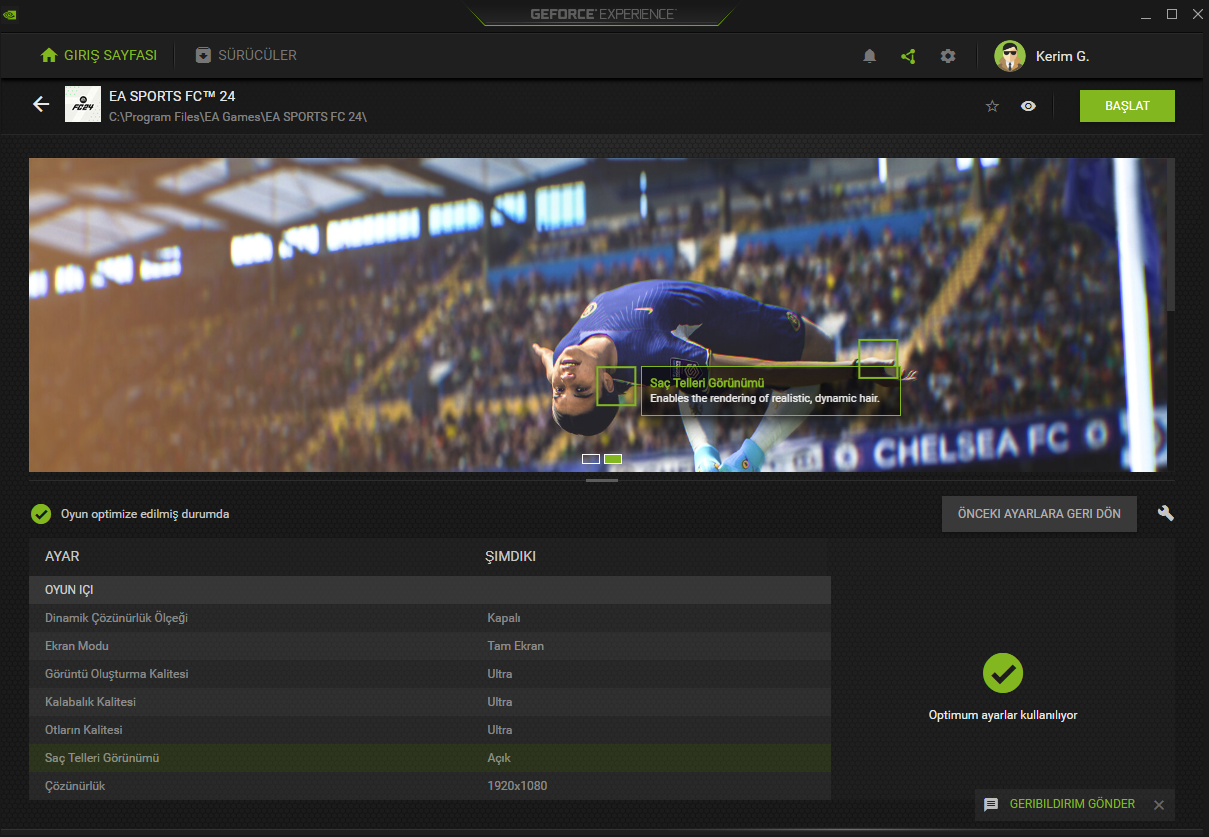Select Görüntü Oluşturma Kalitesi row
The image size is (1209, 837).
pyautogui.click(x=430, y=674)
